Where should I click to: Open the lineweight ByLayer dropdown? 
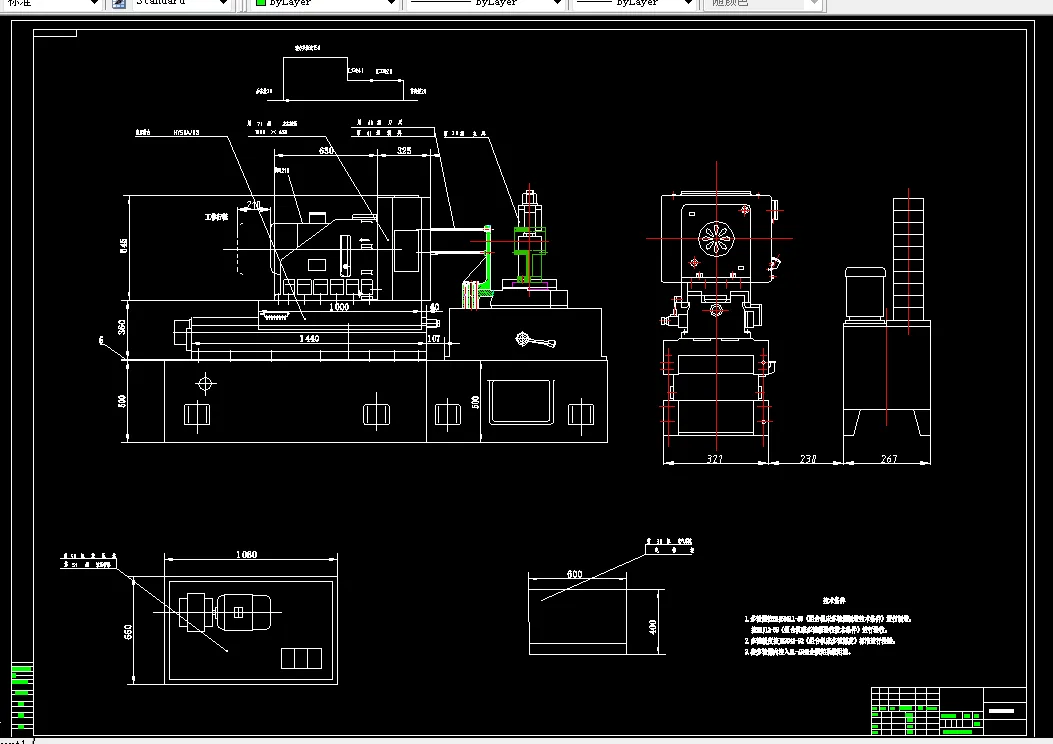point(635,3)
